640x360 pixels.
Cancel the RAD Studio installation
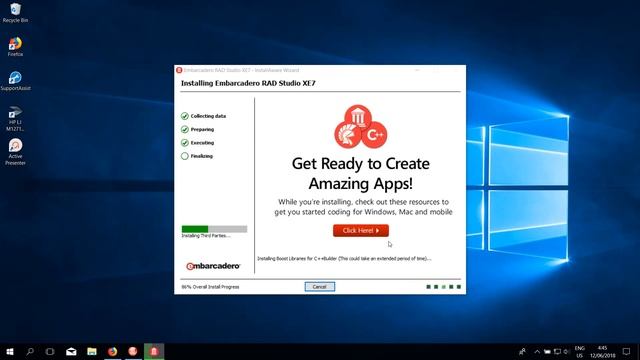(320, 287)
